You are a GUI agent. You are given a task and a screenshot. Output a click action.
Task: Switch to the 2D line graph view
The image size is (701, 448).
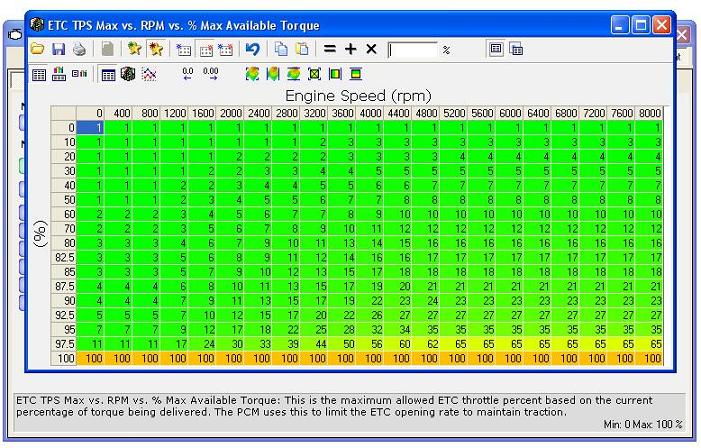point(149,73)
